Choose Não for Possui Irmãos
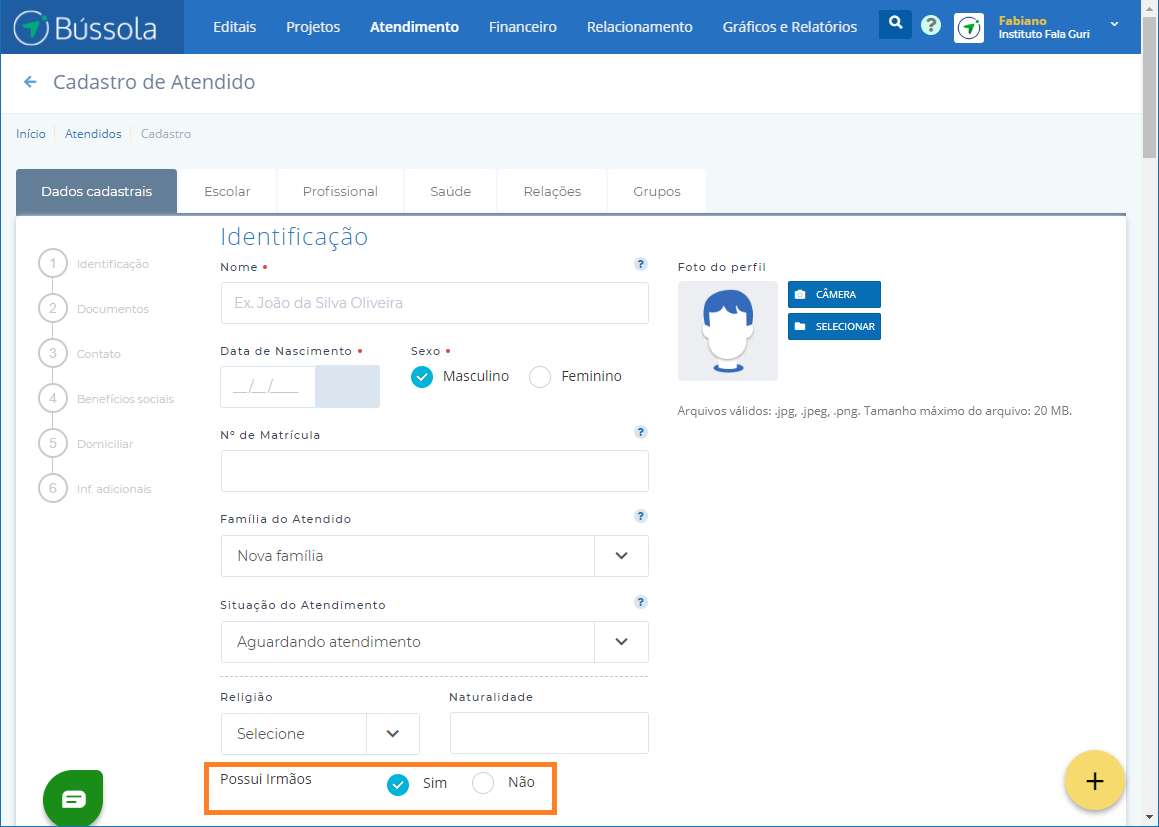The image size is (1159, 827). (483, 783)
